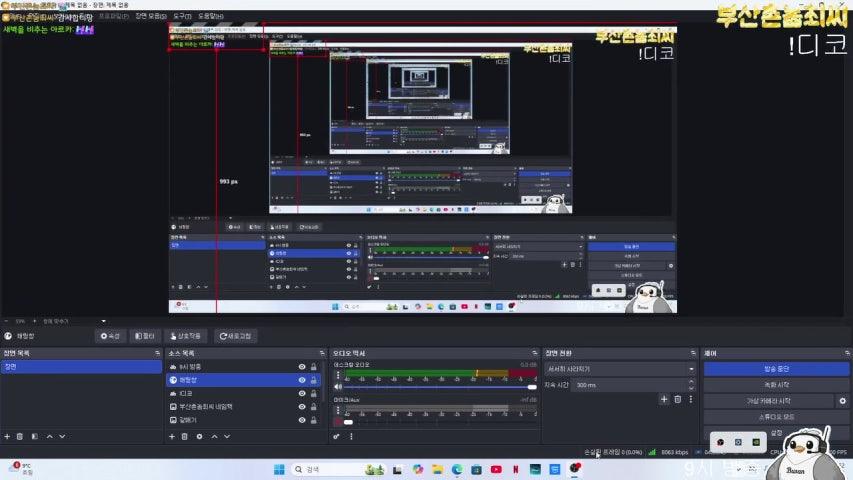
Task: Add a new scene with plus icon
Action: click(7, 436)
